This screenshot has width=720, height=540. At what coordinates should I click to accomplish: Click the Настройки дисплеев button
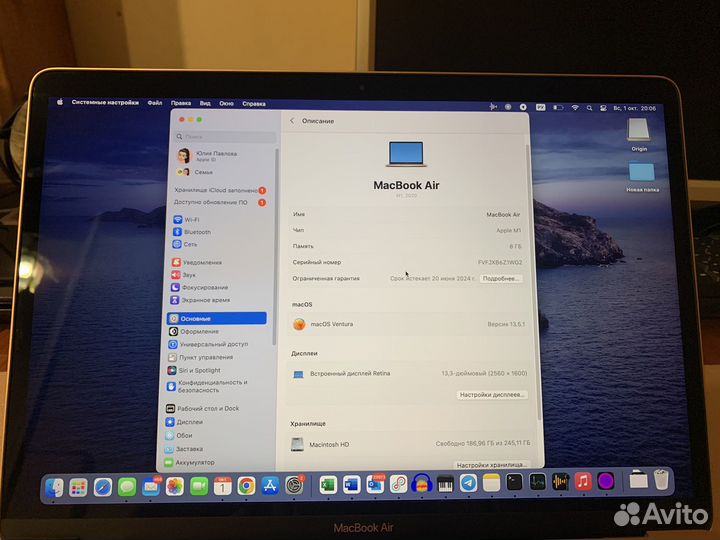(492, 394)
